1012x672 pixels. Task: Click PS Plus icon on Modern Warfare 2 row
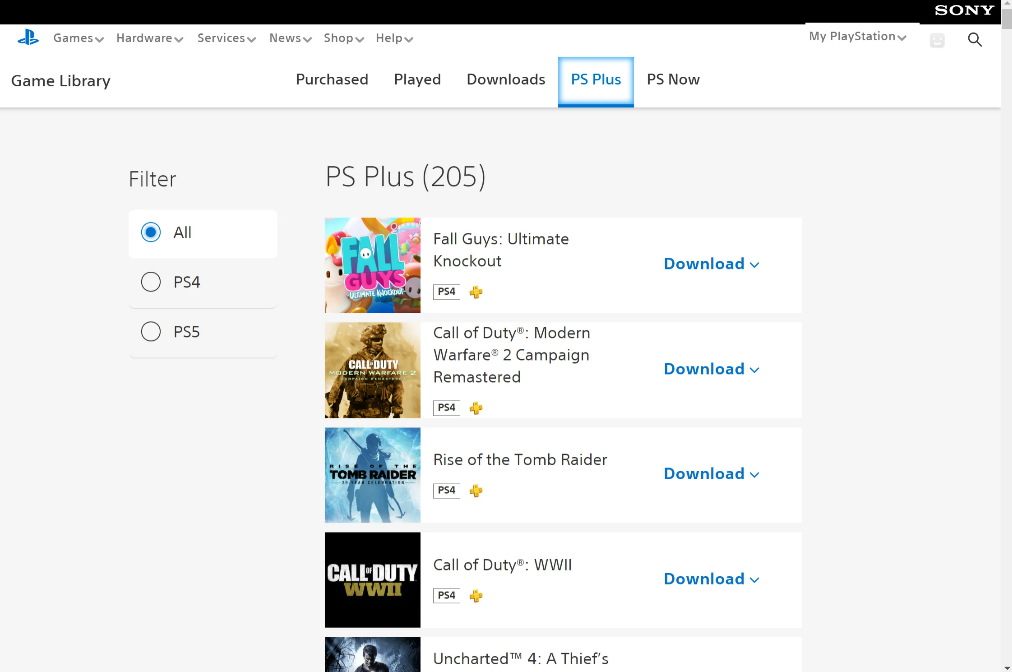[476, 408]
